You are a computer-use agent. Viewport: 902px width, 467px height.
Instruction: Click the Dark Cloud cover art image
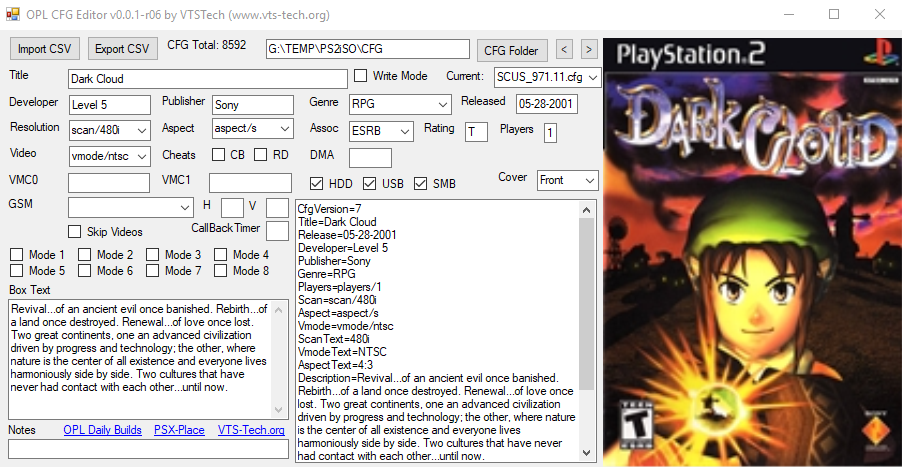[x=752, y=252]
